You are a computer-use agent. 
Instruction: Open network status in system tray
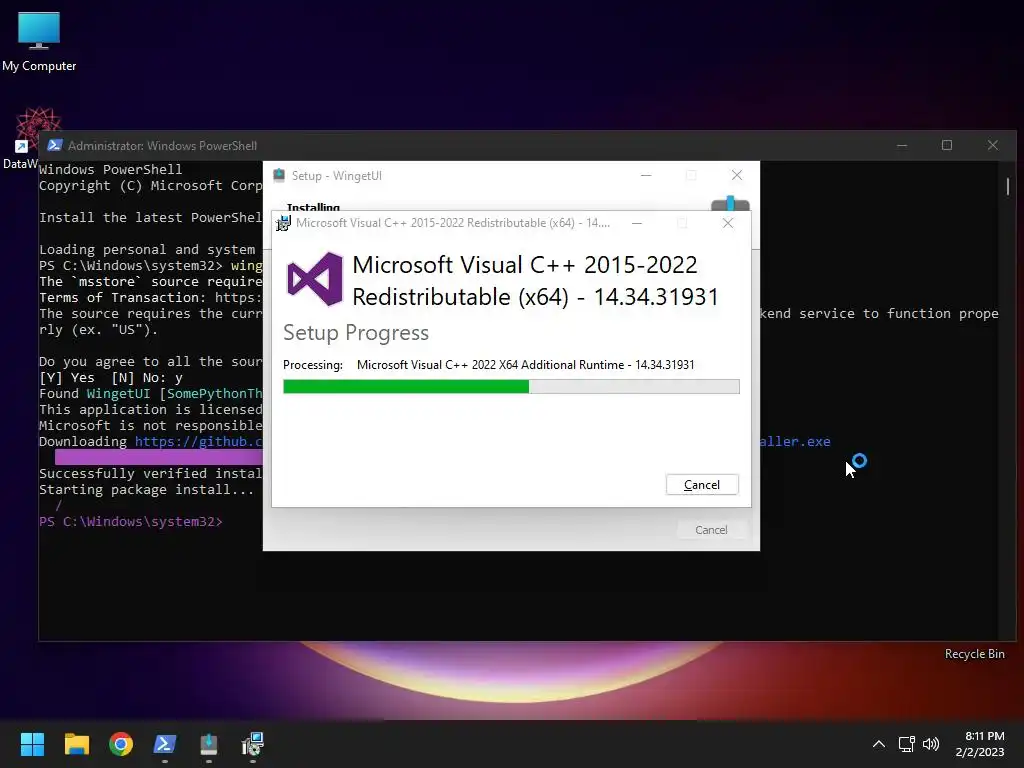coord(906,744)
